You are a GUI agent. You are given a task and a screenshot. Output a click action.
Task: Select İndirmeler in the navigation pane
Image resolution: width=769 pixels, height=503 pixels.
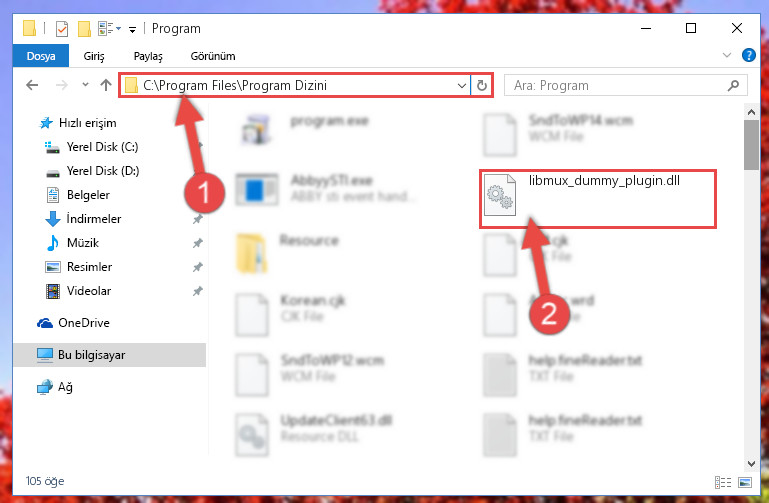[x=93, y=219]
